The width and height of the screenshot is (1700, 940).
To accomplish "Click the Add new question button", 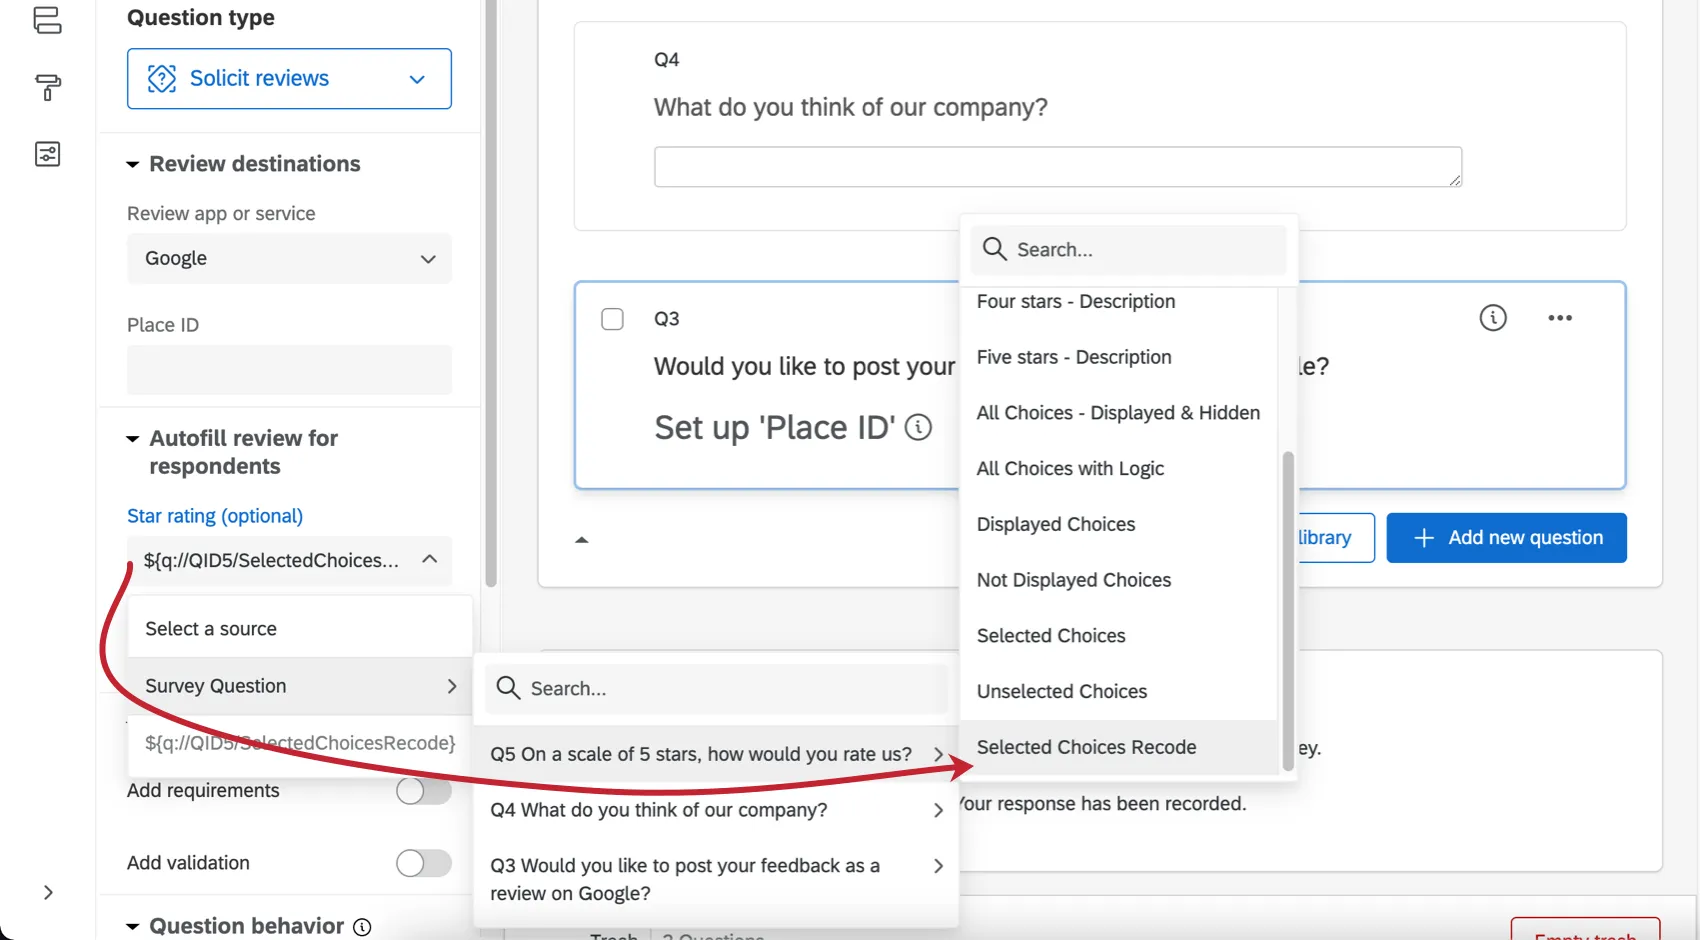I will (1506, 538).
